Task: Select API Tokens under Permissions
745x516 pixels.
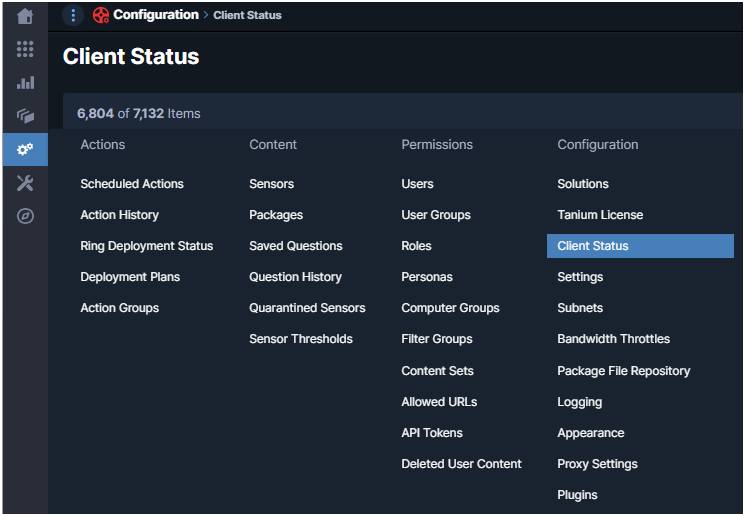Action: [432, 433]
